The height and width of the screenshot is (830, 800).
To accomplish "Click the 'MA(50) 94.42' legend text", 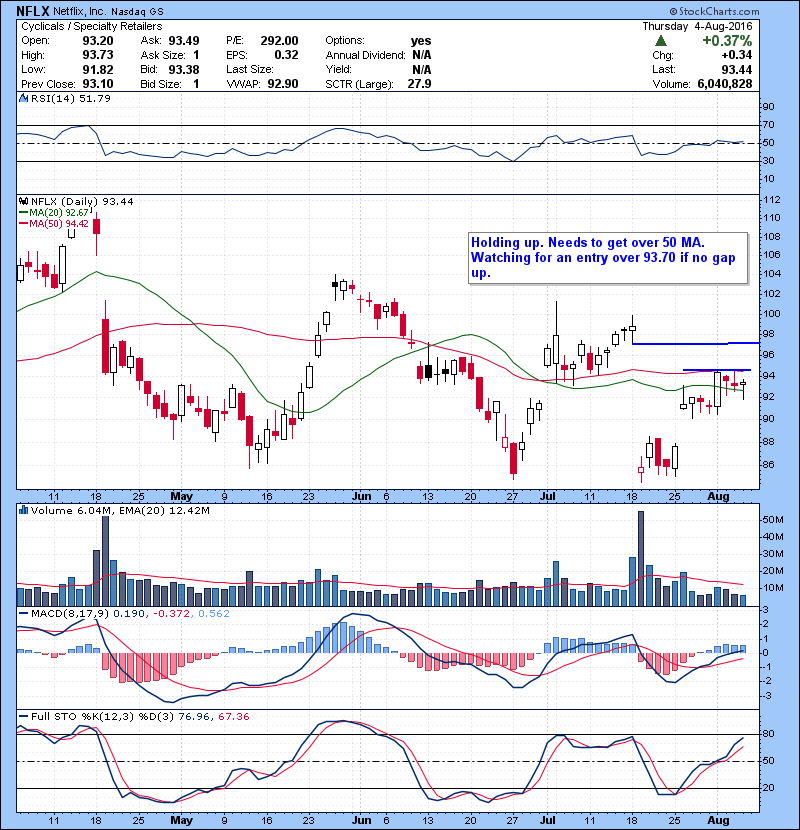I will pyautogui.click(x=59, y=224).
